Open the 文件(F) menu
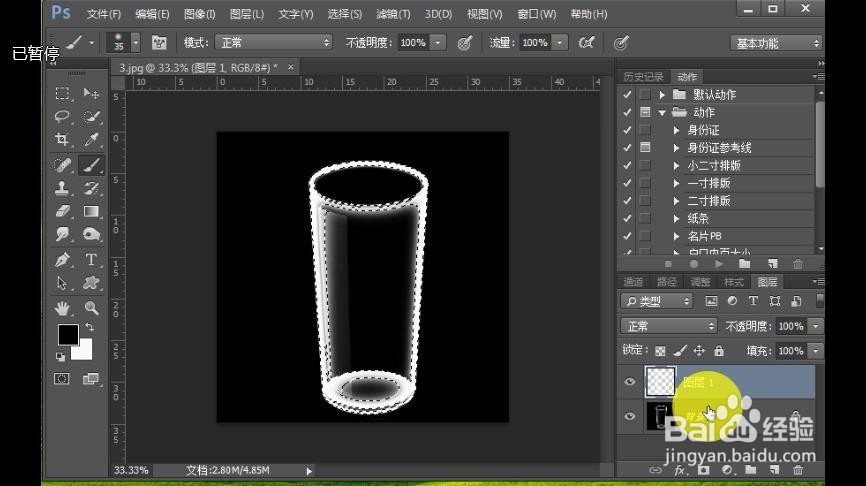Screen dimensions: 866x486 [104, 14]
